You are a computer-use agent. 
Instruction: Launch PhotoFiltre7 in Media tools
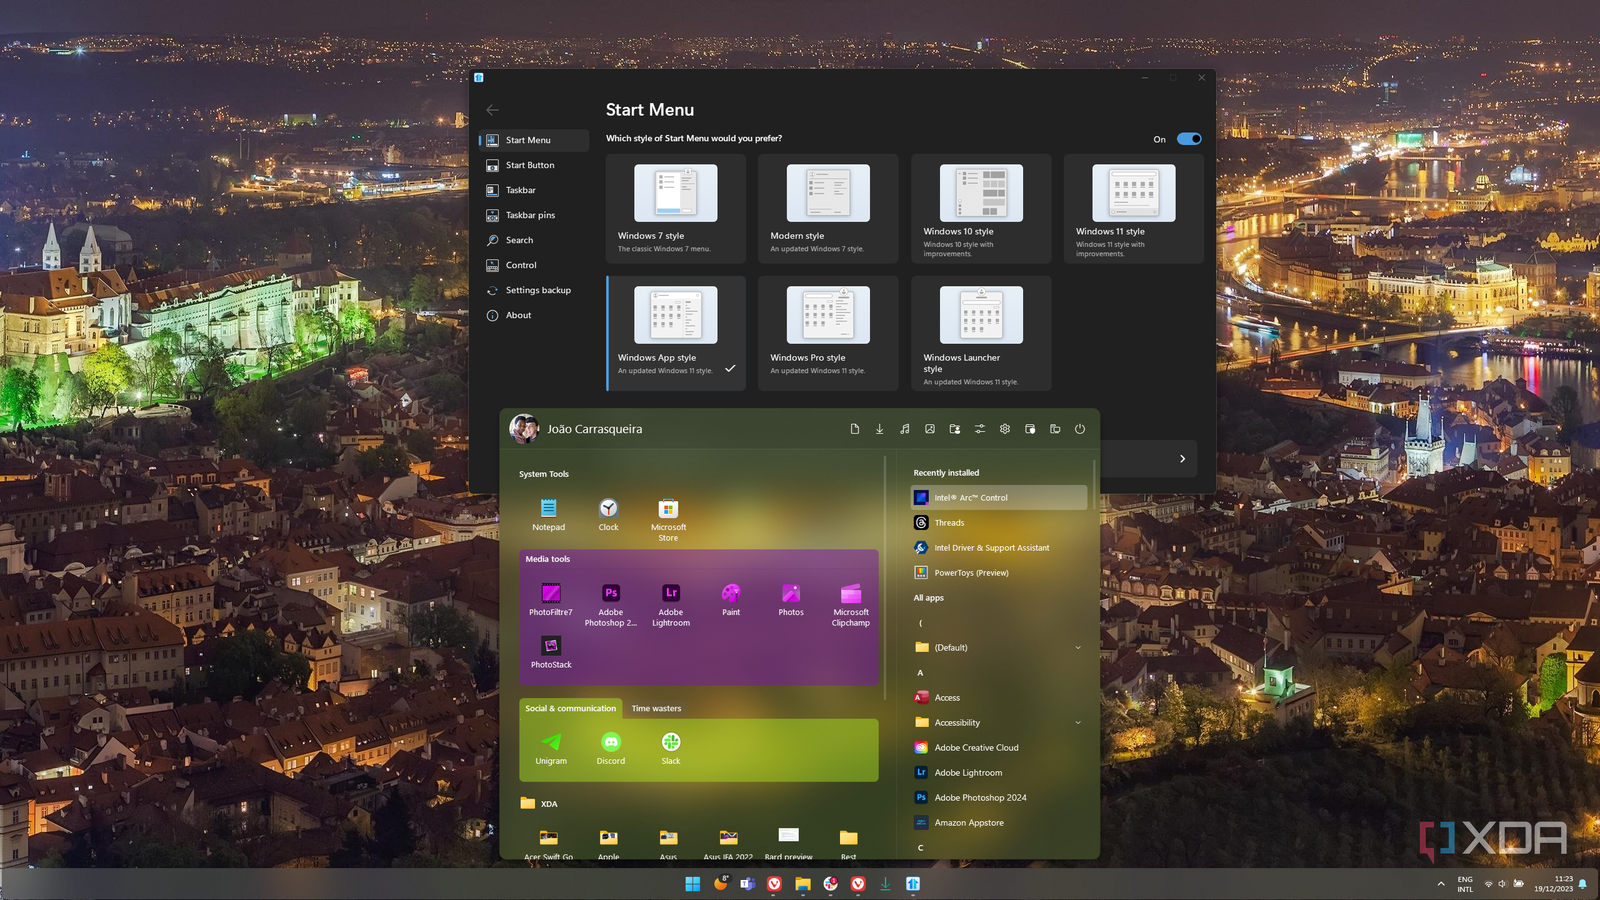click(x=551, y=600)
